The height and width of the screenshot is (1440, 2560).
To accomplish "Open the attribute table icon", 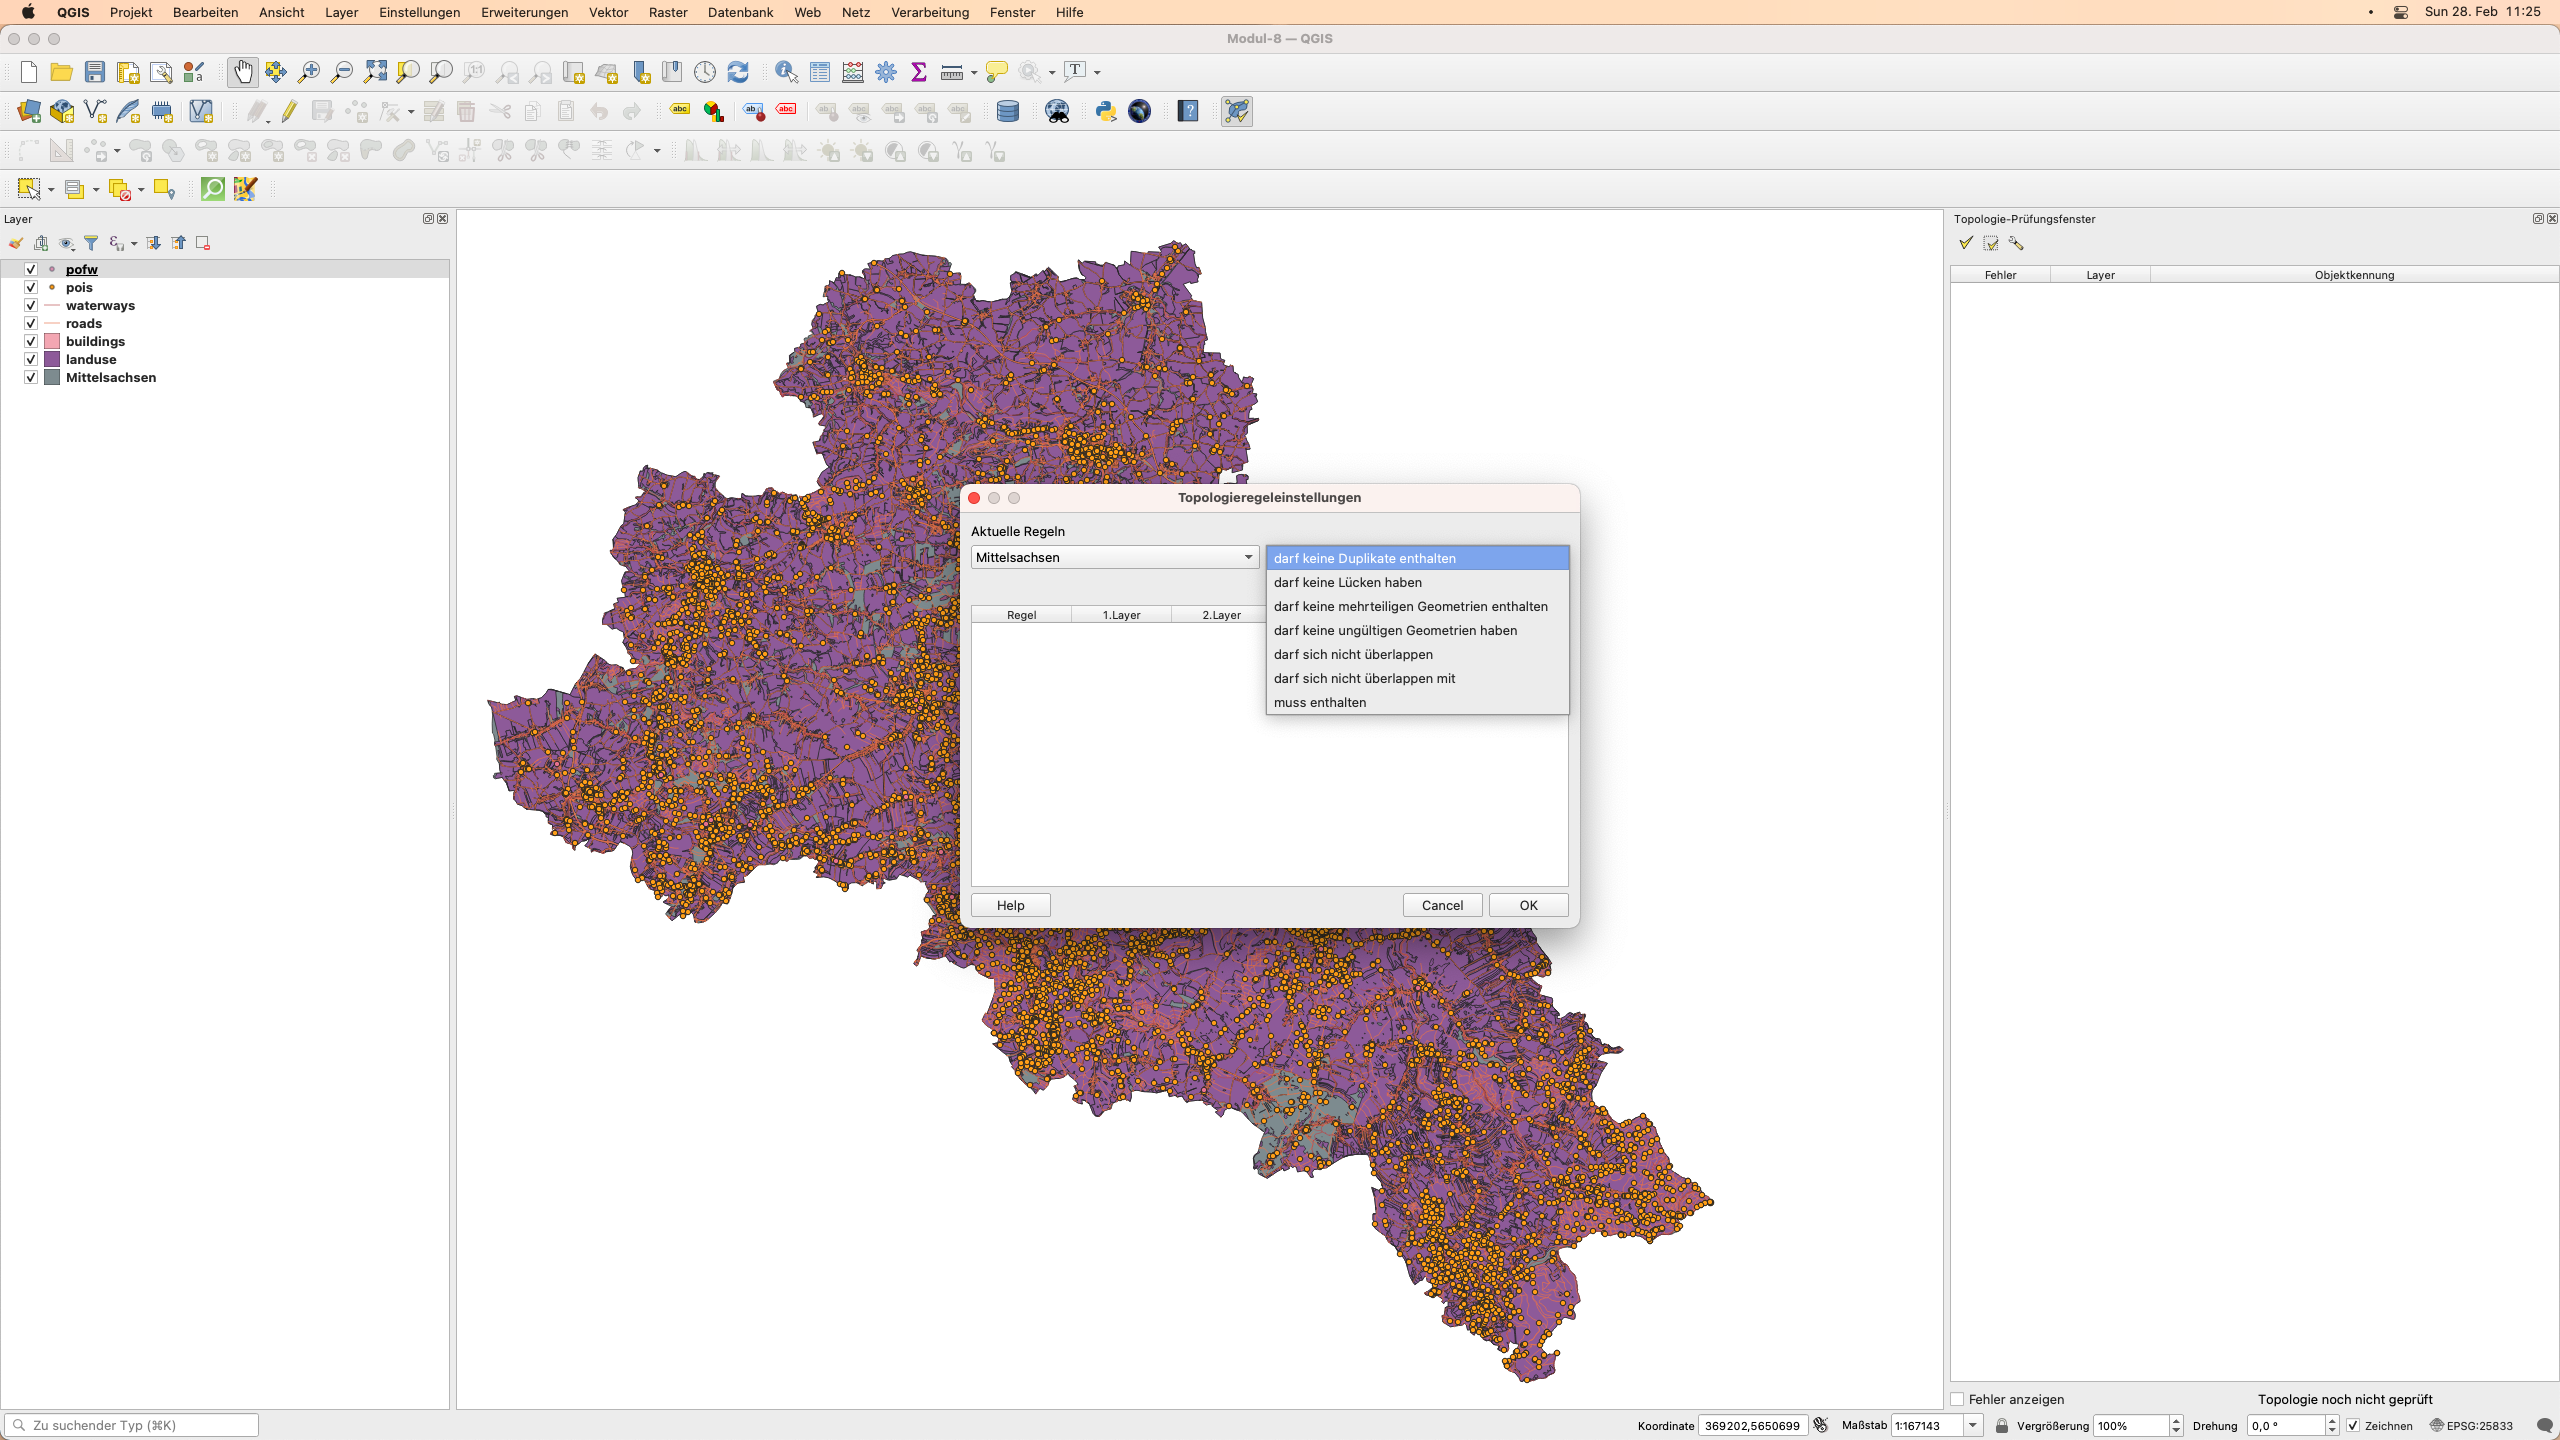I will click(x=820, y=72).
